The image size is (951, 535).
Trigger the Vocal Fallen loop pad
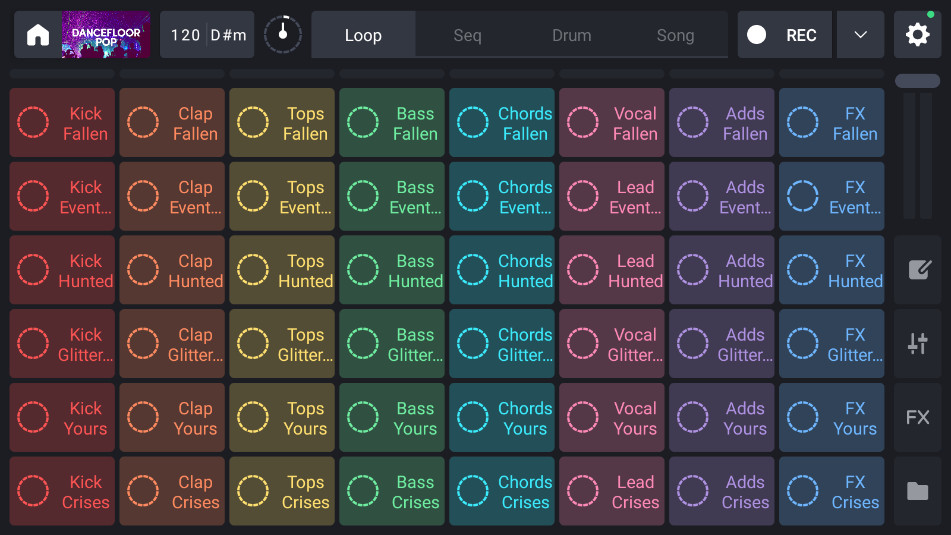612,123
